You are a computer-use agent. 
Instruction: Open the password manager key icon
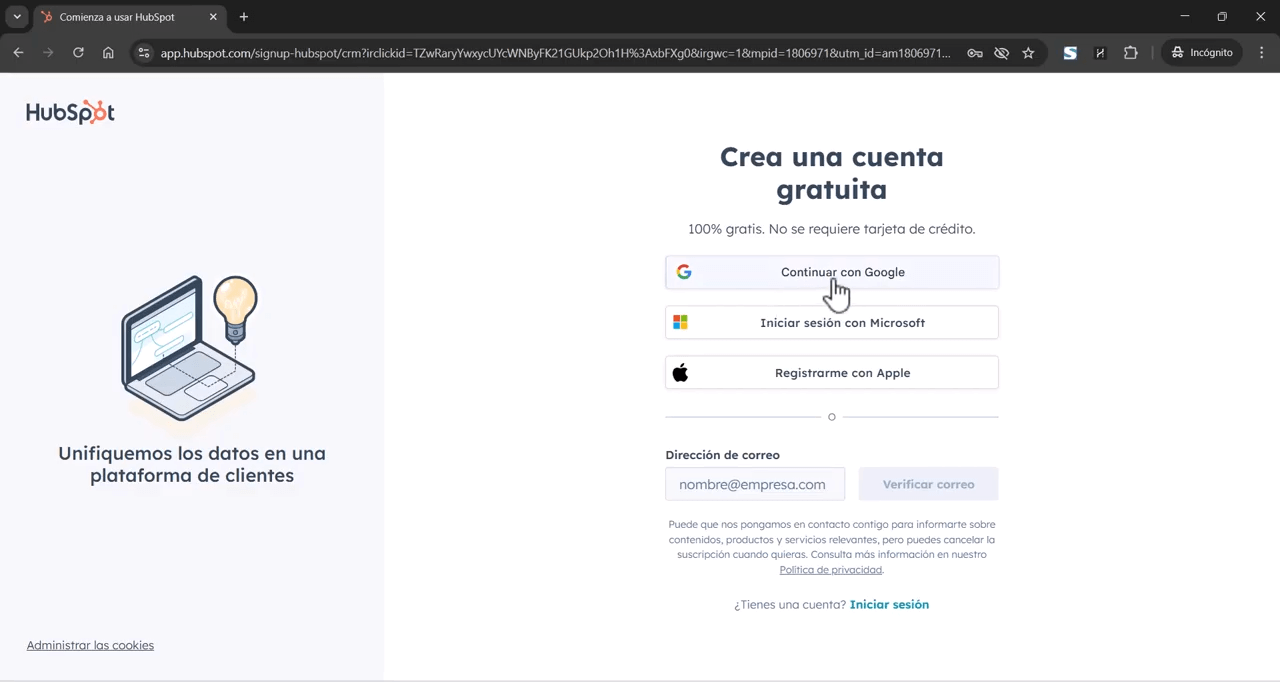[974, 53]
